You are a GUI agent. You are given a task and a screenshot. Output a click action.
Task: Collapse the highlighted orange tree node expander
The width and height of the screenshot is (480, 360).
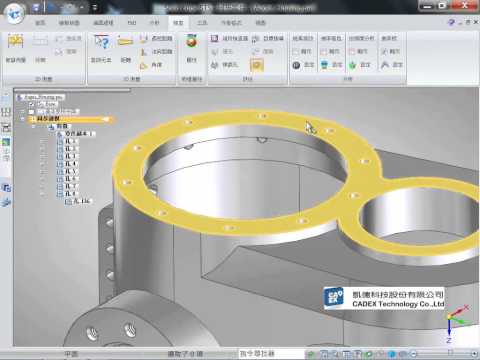23,119
